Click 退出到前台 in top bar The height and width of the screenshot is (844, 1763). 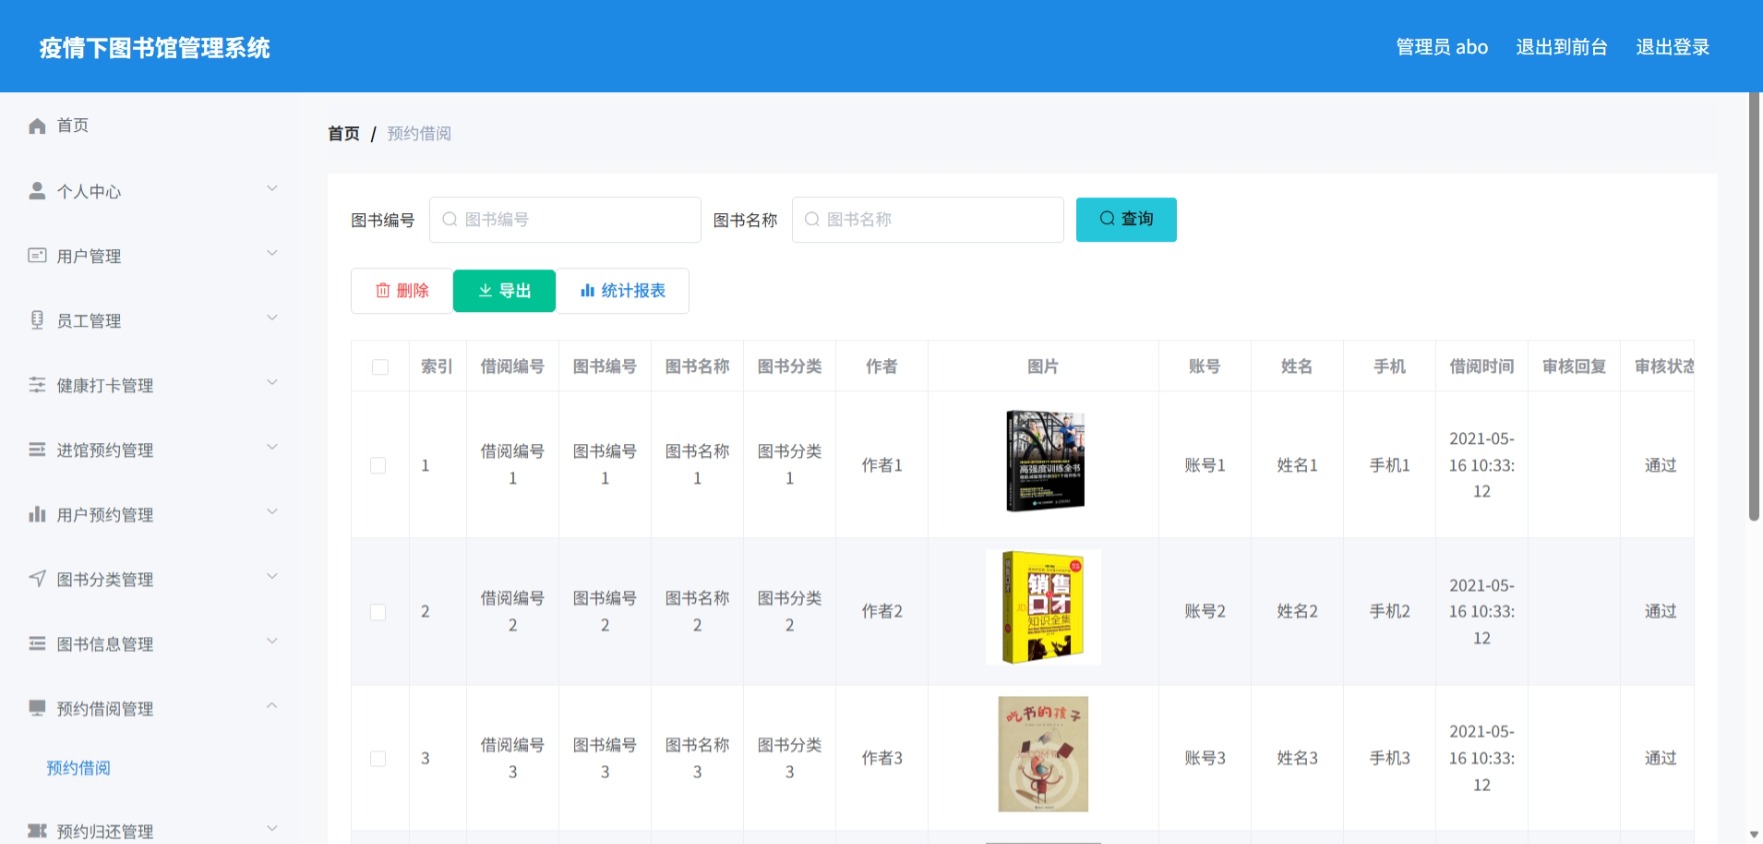tap(1561, 47)
